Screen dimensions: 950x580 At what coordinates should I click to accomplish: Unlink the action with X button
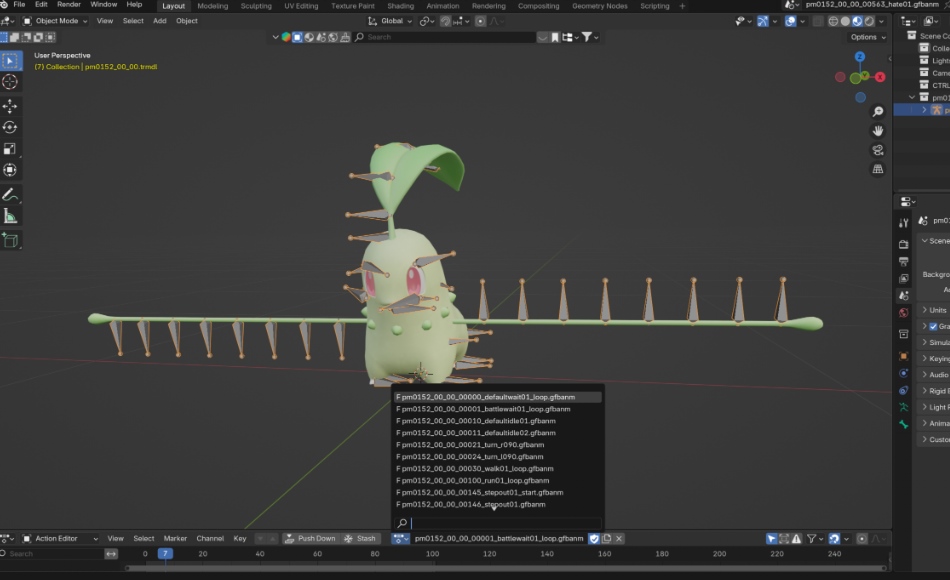pos(619,539)
